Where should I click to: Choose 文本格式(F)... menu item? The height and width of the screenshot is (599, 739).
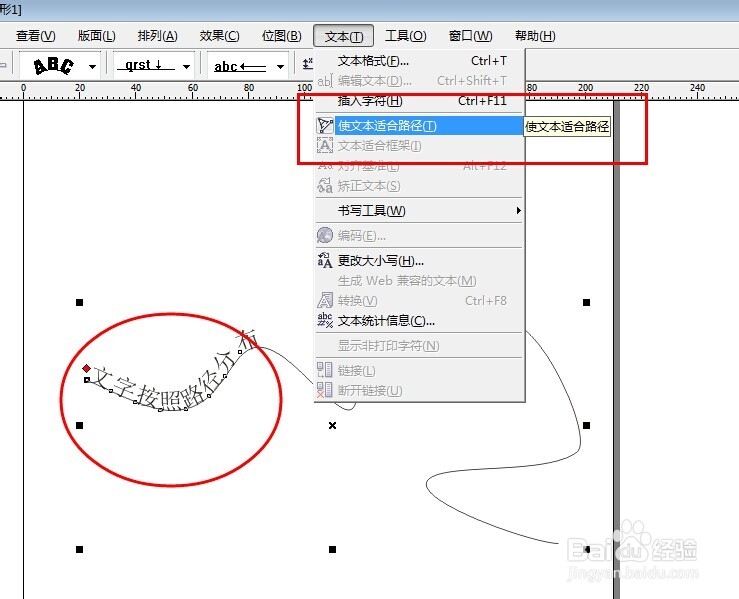click(x=419, y=61)
